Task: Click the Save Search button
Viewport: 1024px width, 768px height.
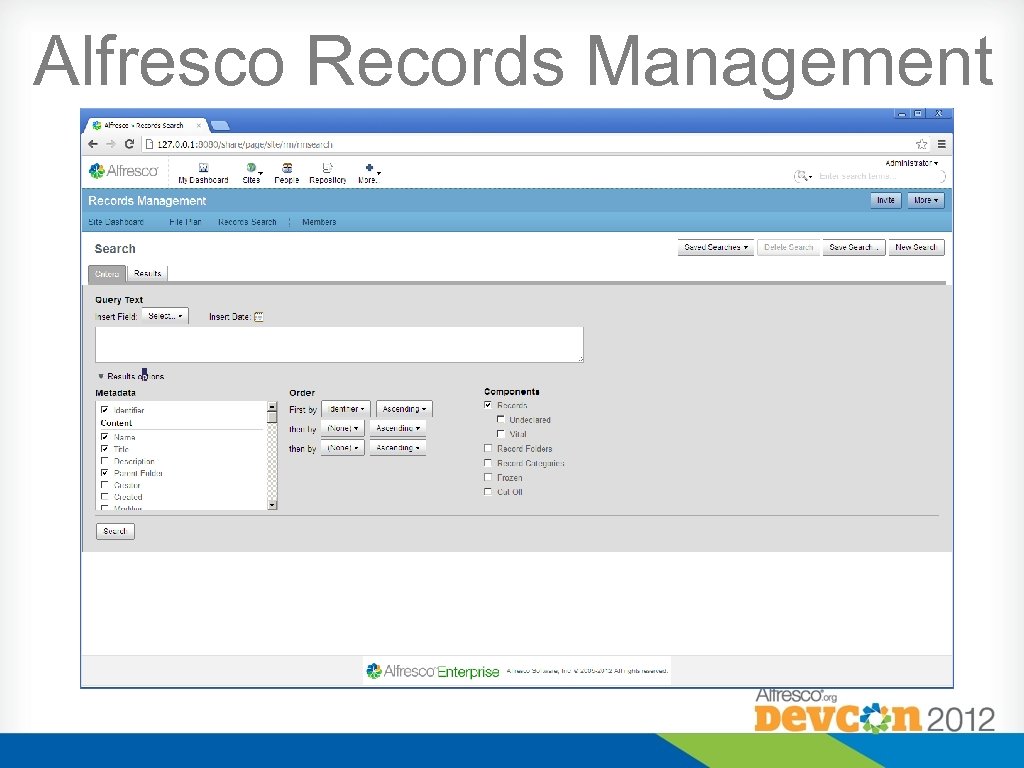Action: pos(854,248)
